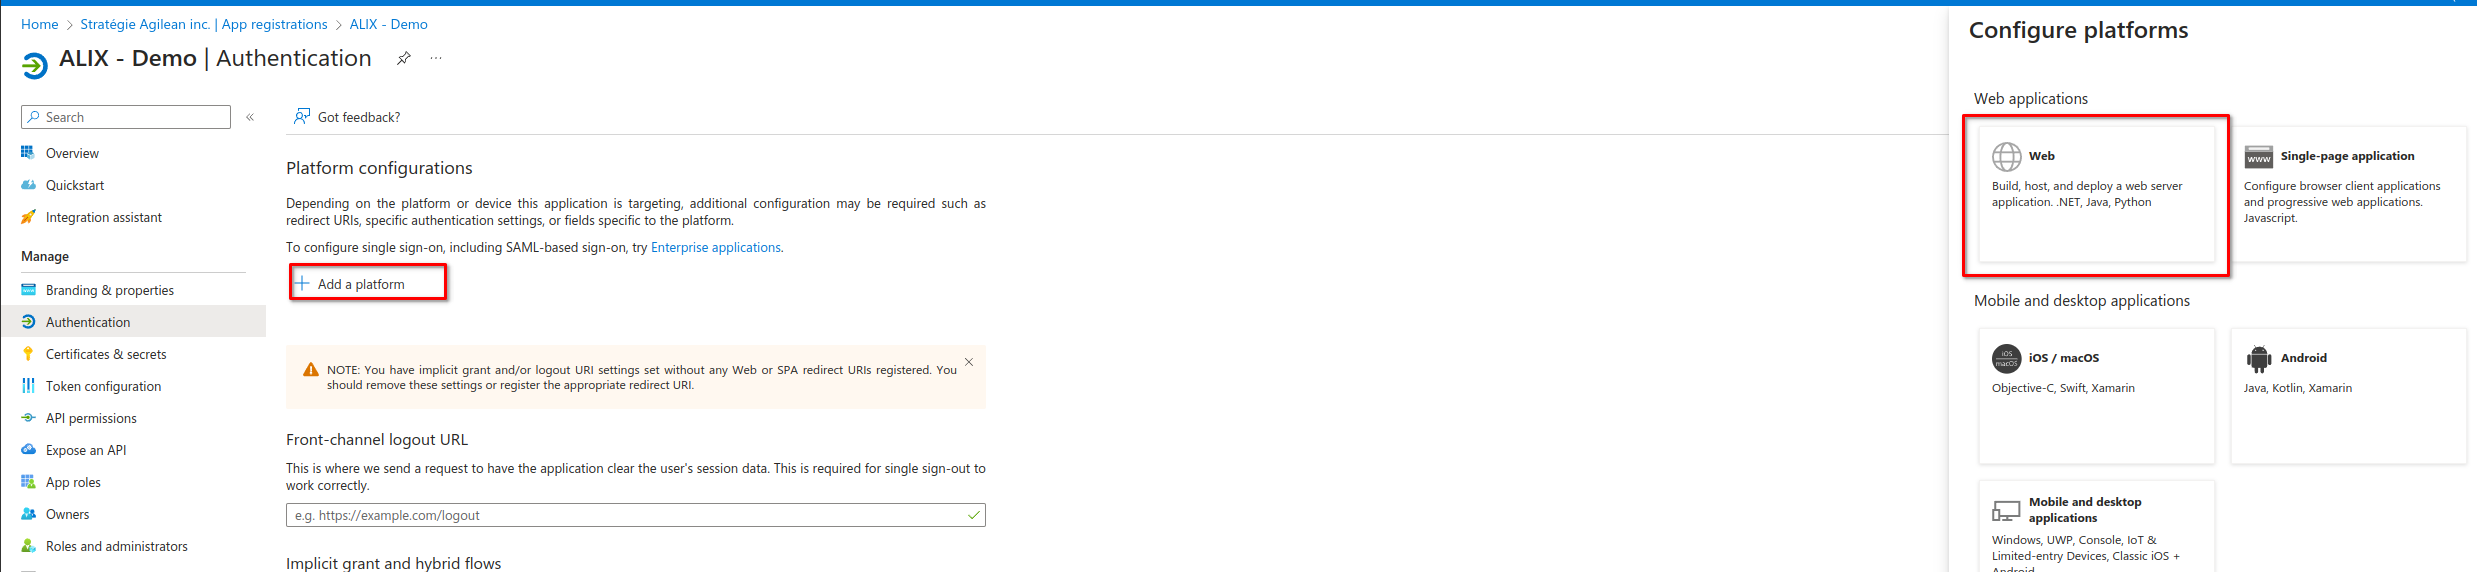Click the Add a platform button
Viewport: 2477px width, 572px height.
tap(362, 284)
